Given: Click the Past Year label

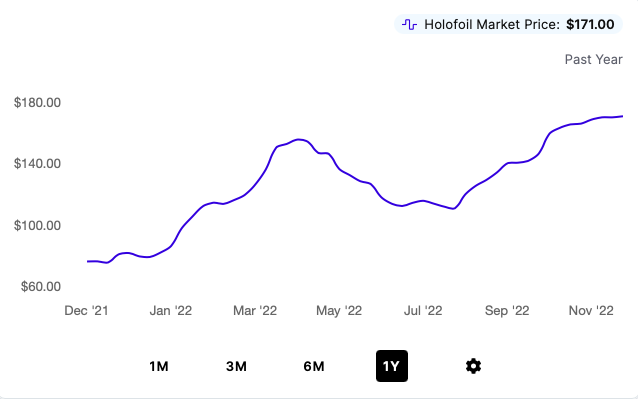Looking at the screenshot, I should [x=594, y=59].
